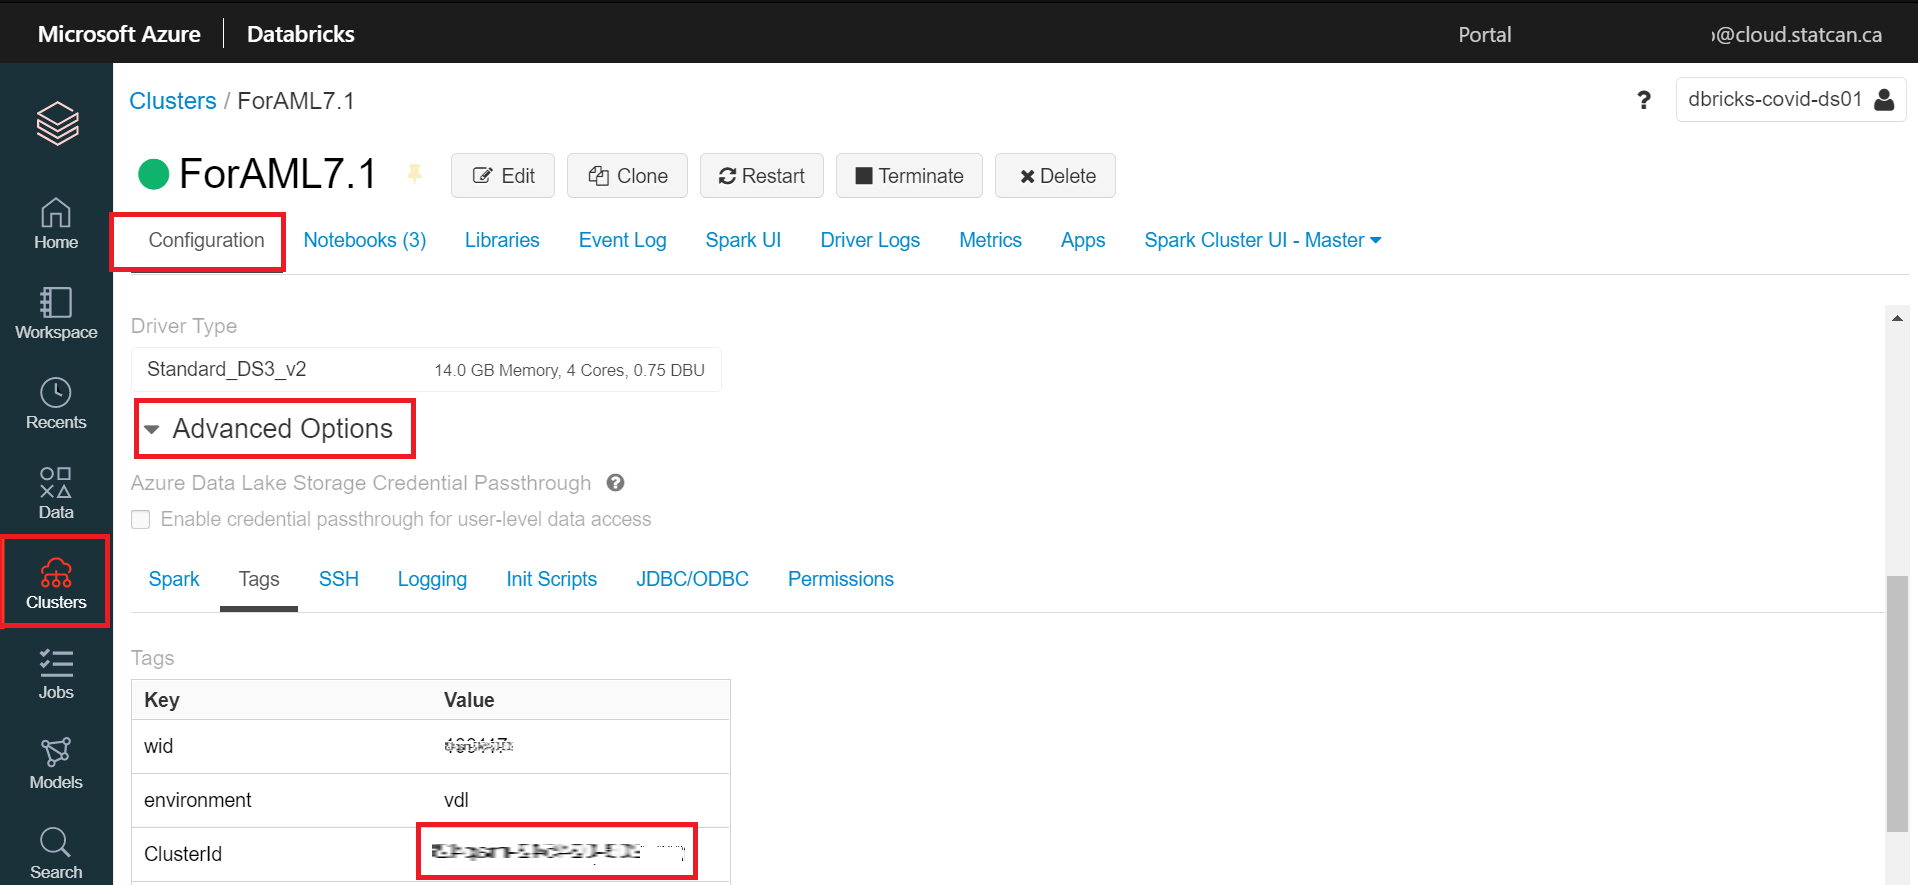Open Jobs in the sidebar
Screen dimensions: 1918x885
(x=56, y=673)
